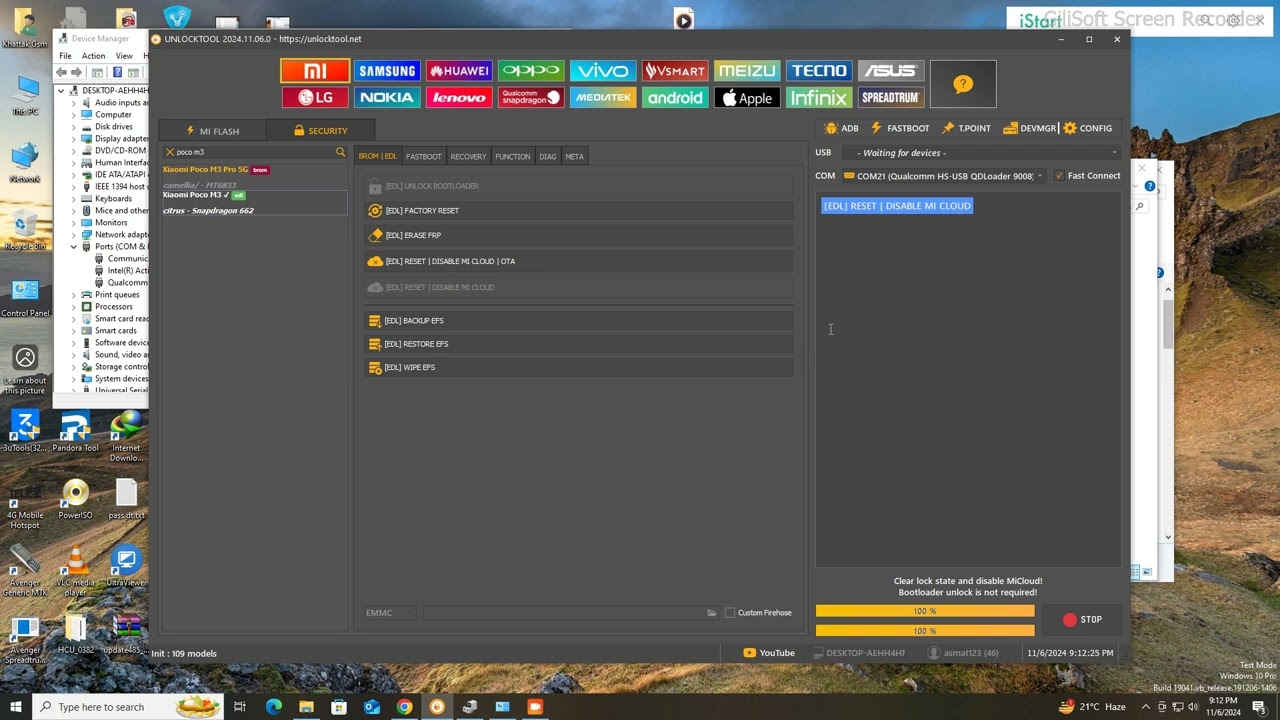
Task: Click the lower 100% progress bar
Action: [925, 631]
